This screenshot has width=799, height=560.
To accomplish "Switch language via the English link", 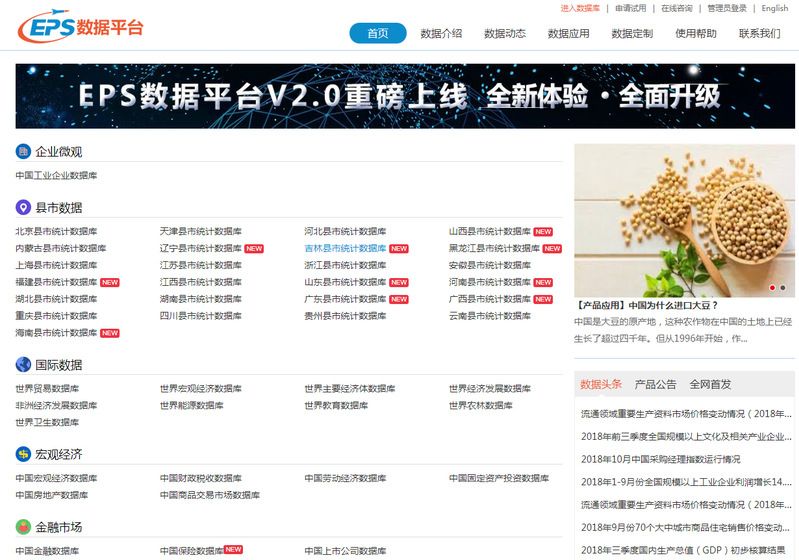I will [774, 8].
